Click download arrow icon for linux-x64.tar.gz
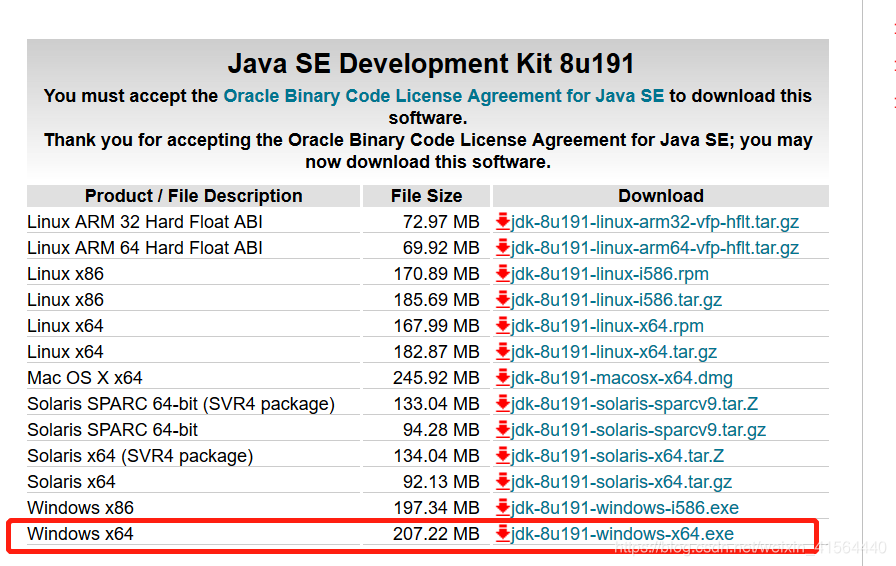Screen dimensions: 896x566 click(503, 352)
